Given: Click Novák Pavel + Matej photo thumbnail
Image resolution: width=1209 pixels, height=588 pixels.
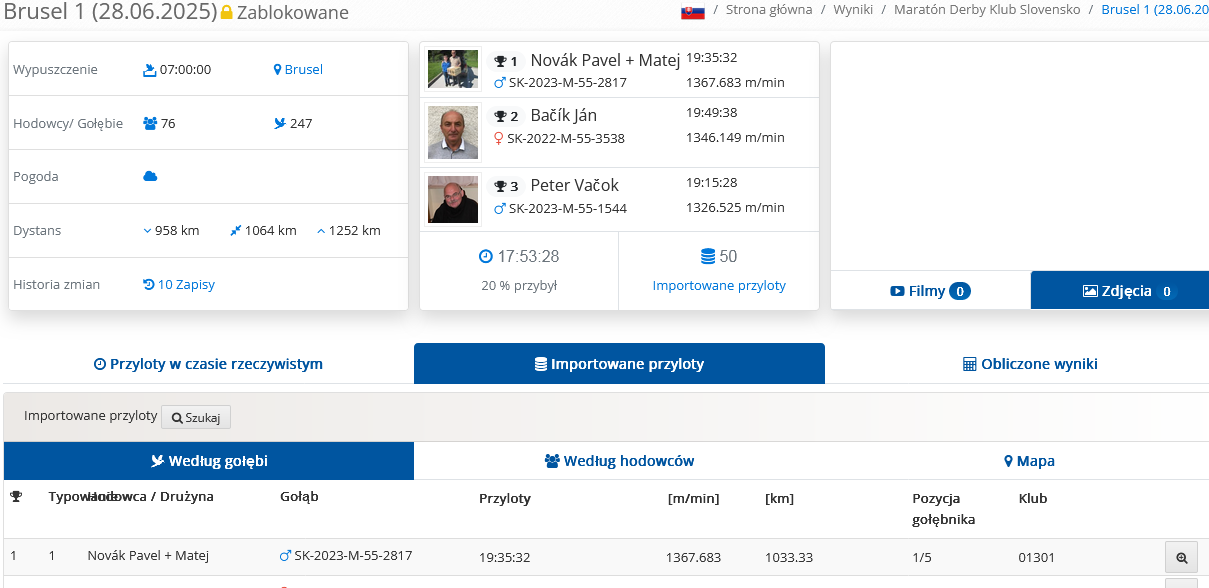Looking at the screenshot, I should pos(453,70).
